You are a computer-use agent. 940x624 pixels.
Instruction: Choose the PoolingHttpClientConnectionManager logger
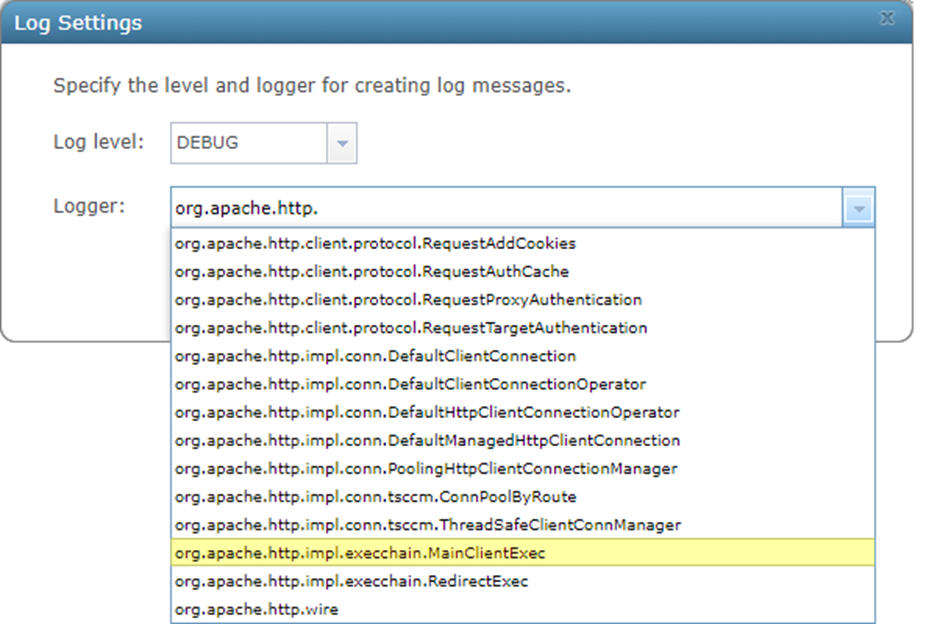click(x=523, y=469)
